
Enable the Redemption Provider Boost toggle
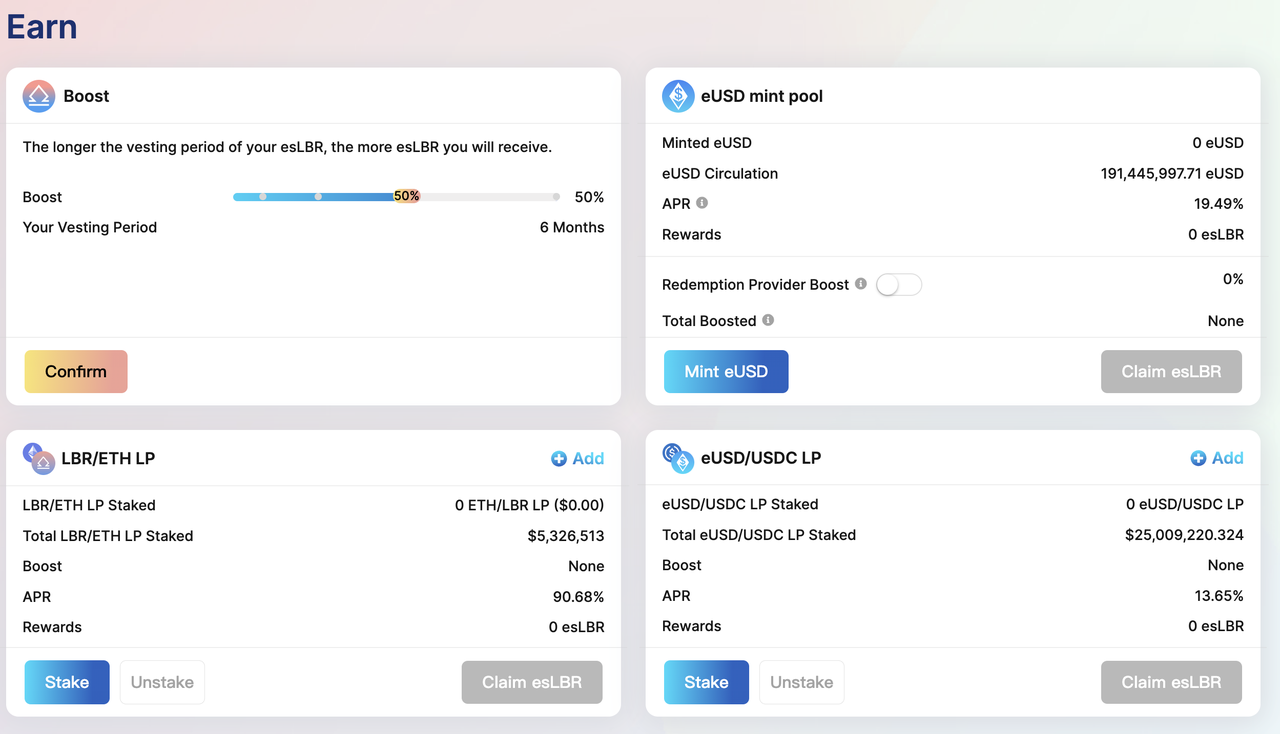click(x=898, y=285)
